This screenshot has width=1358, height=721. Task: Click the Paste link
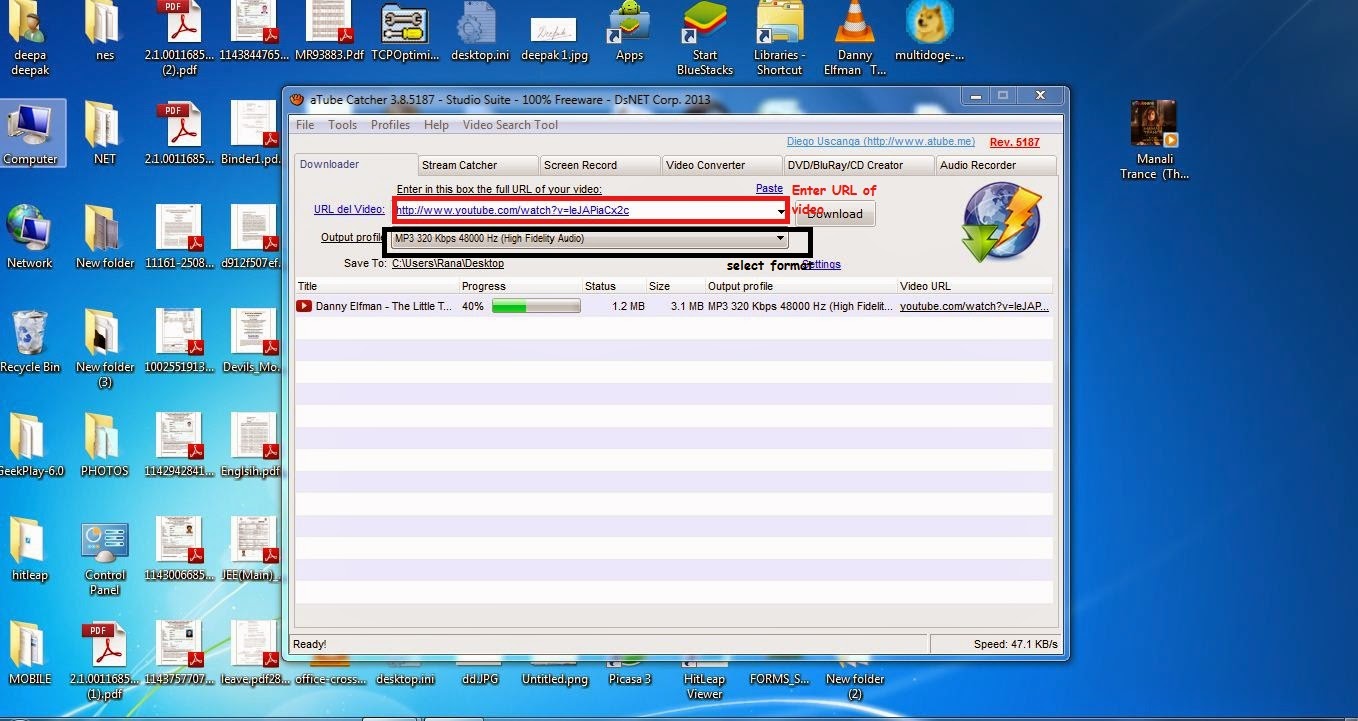tap(769, 188)
